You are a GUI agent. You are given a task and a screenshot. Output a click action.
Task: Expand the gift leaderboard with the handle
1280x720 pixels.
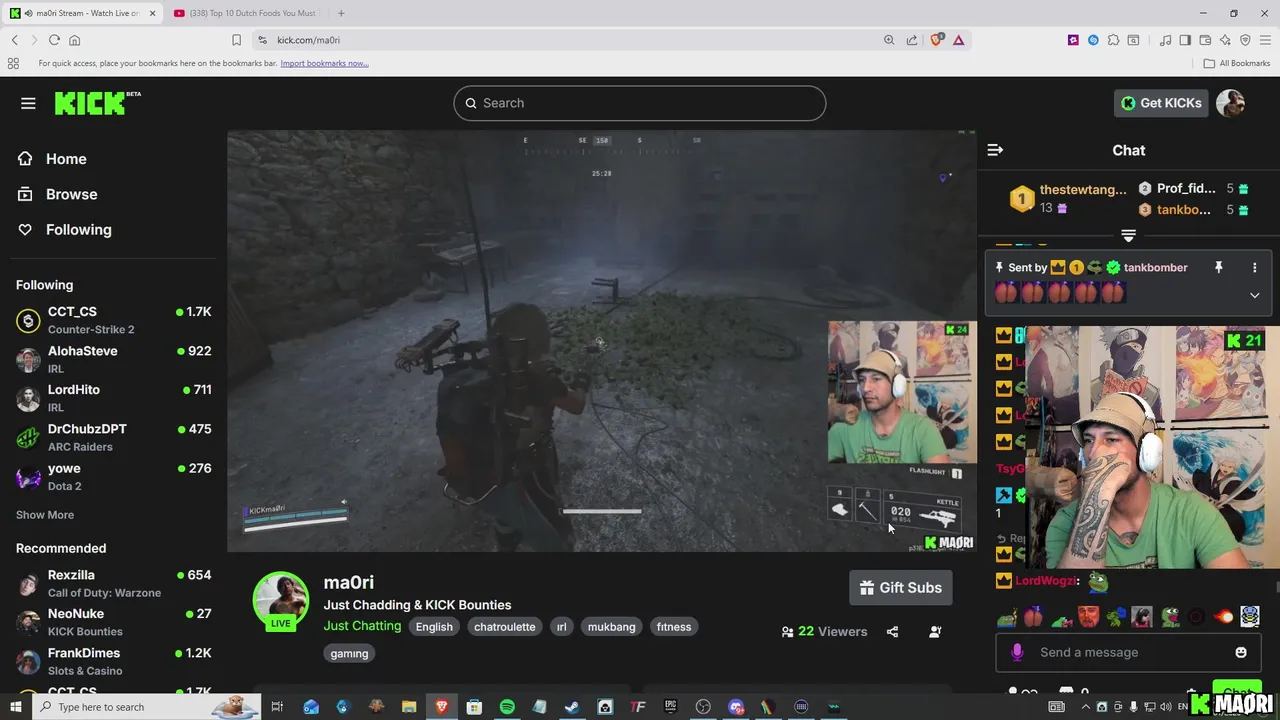tap(1128, 236)
